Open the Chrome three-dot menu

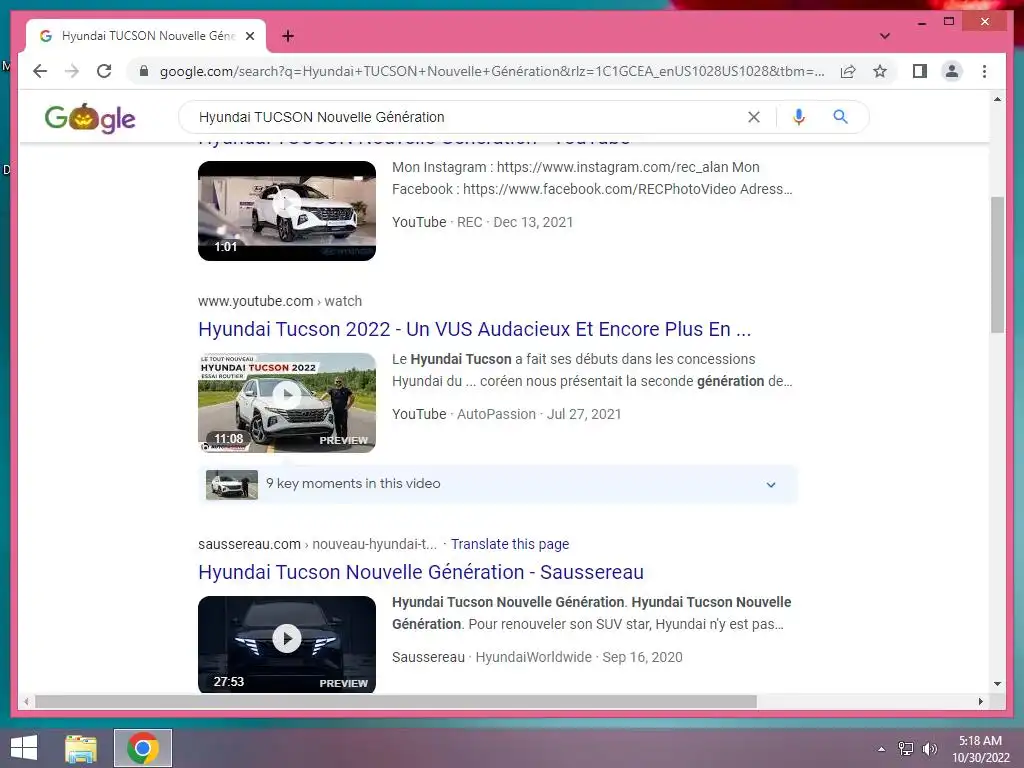click(984, 71)
